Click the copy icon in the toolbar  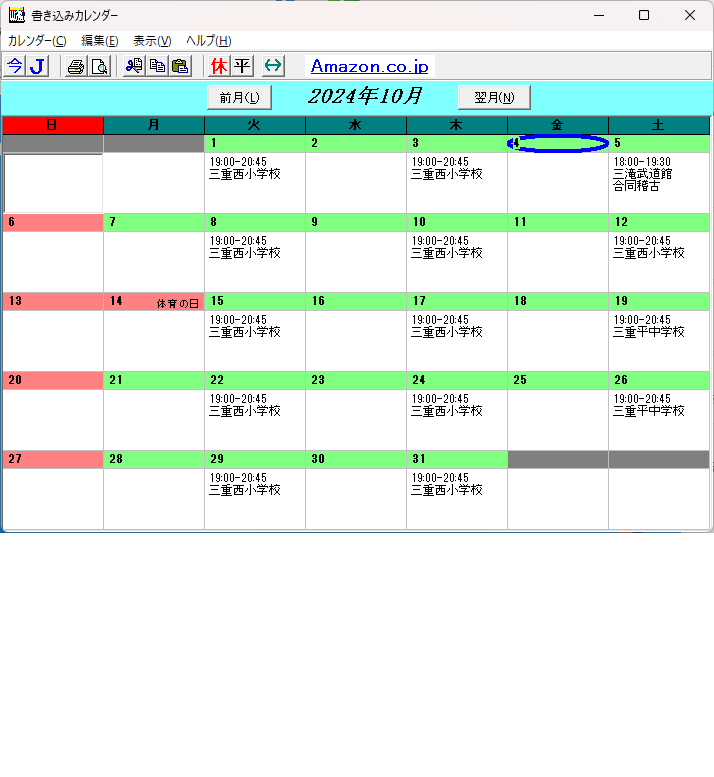[157, 66]
